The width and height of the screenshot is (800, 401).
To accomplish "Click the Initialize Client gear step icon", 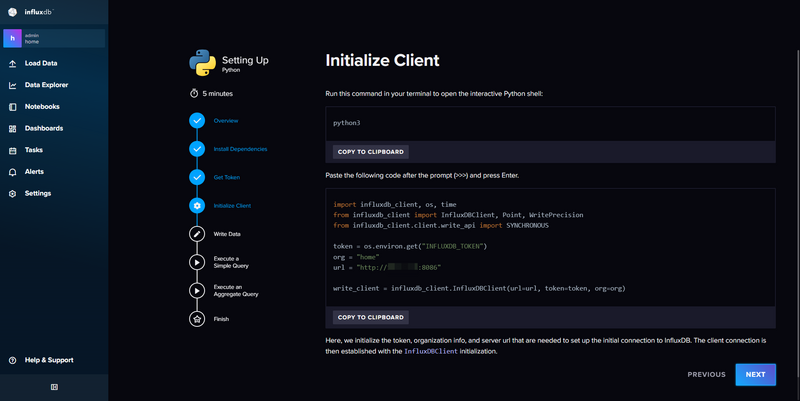I will (x=197, y=206).
